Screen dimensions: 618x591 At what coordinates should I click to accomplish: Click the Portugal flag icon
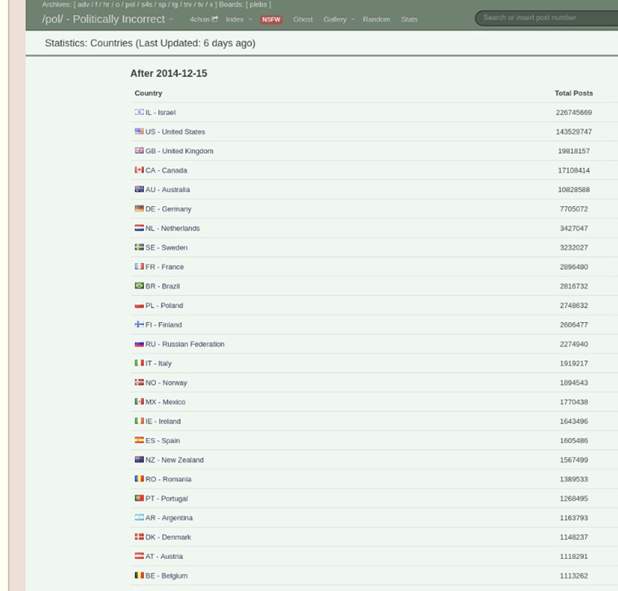pos(139,498)
